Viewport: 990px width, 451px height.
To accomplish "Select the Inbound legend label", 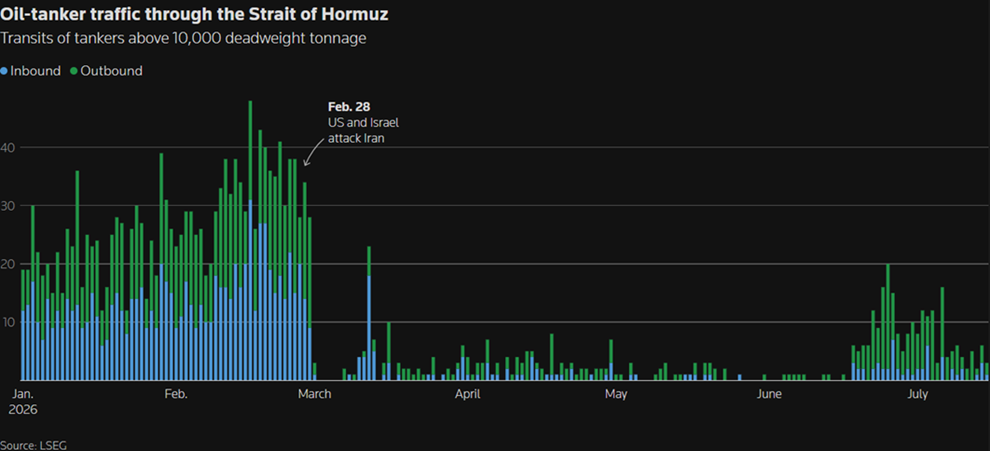I will (x=35, y=71).
